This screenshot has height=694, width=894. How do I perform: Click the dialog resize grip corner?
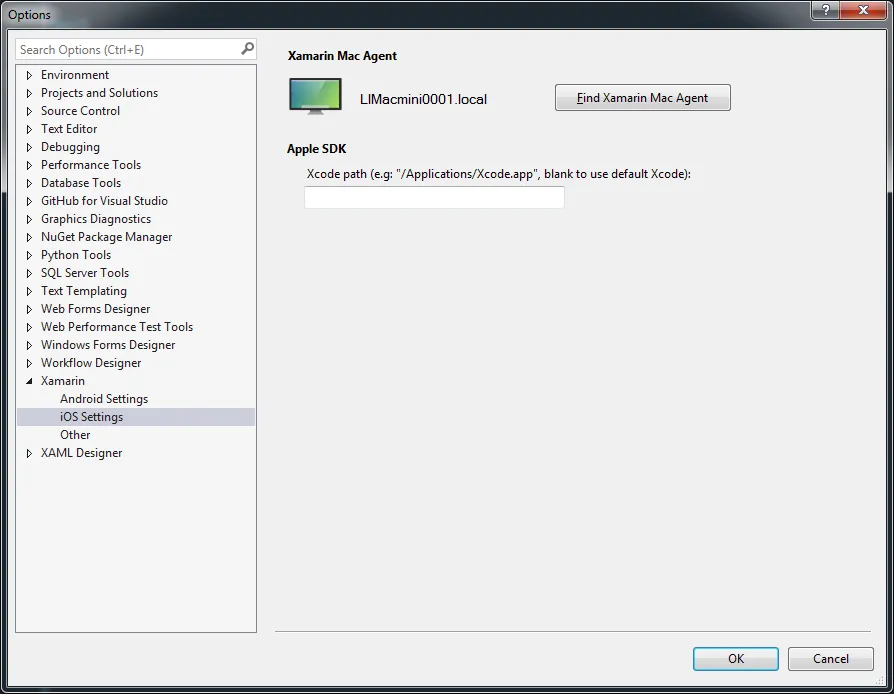pos(880,680)
